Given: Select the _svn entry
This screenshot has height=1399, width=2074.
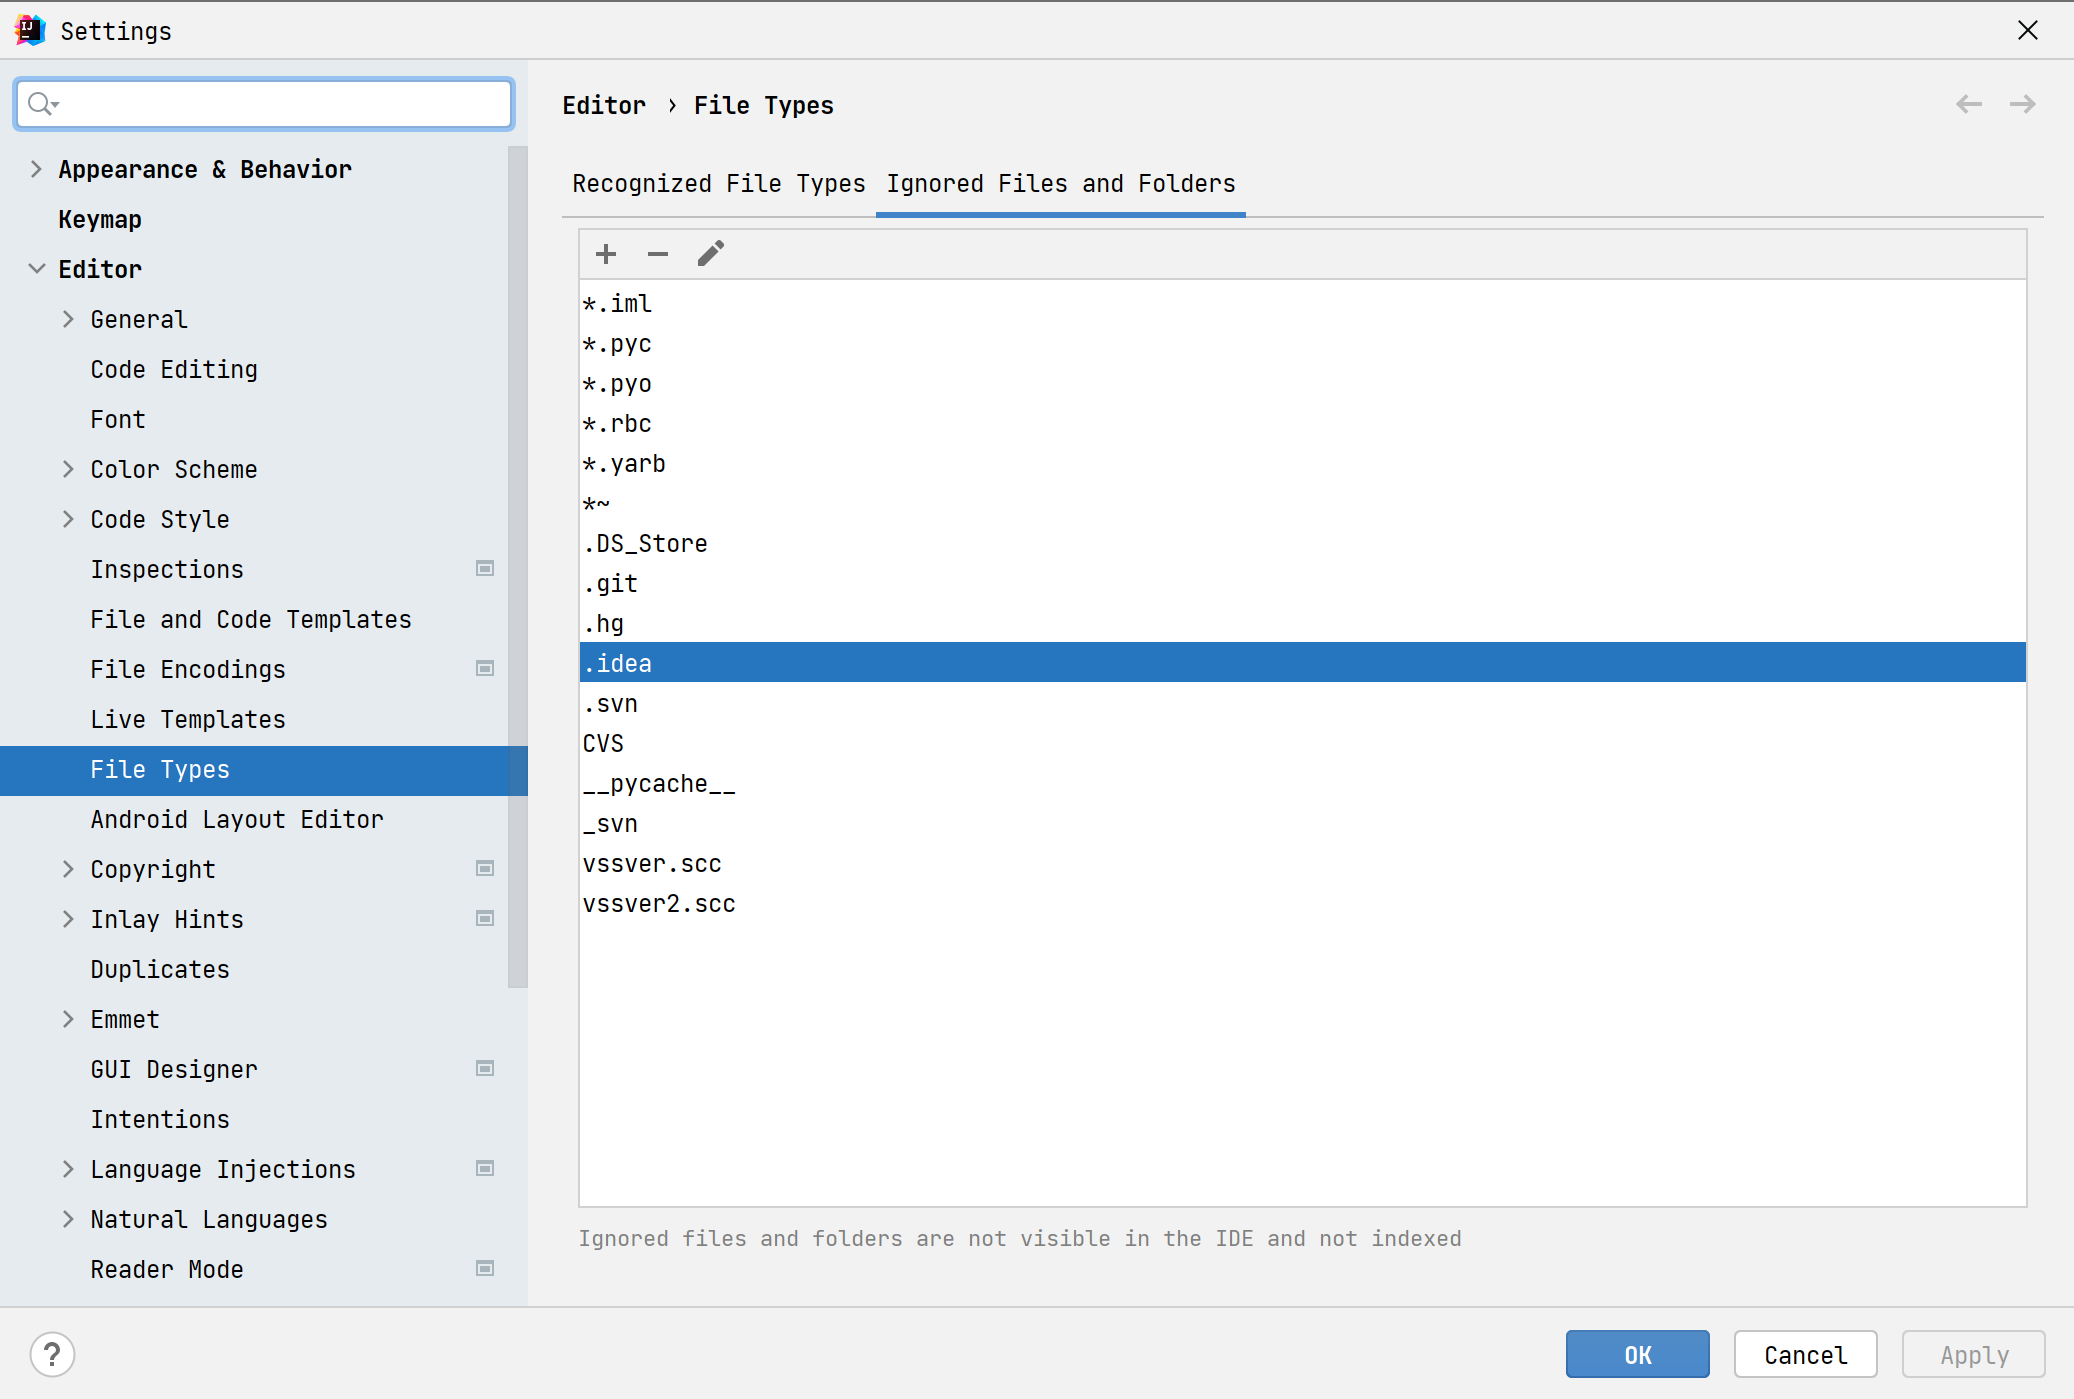Looking at the screenshot, I should [x=1303, y=823].
